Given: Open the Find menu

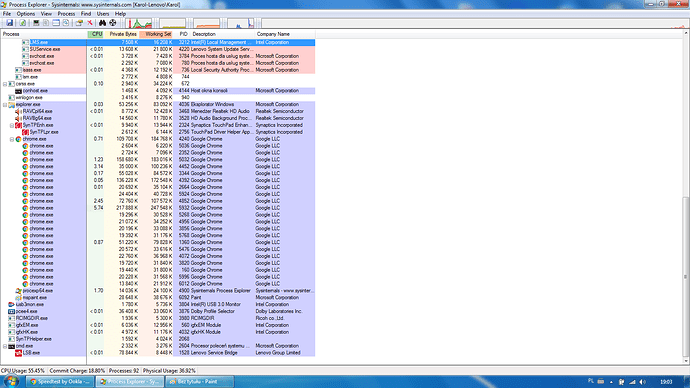Looking at the screenshot, I should click(x=85, y=14).
